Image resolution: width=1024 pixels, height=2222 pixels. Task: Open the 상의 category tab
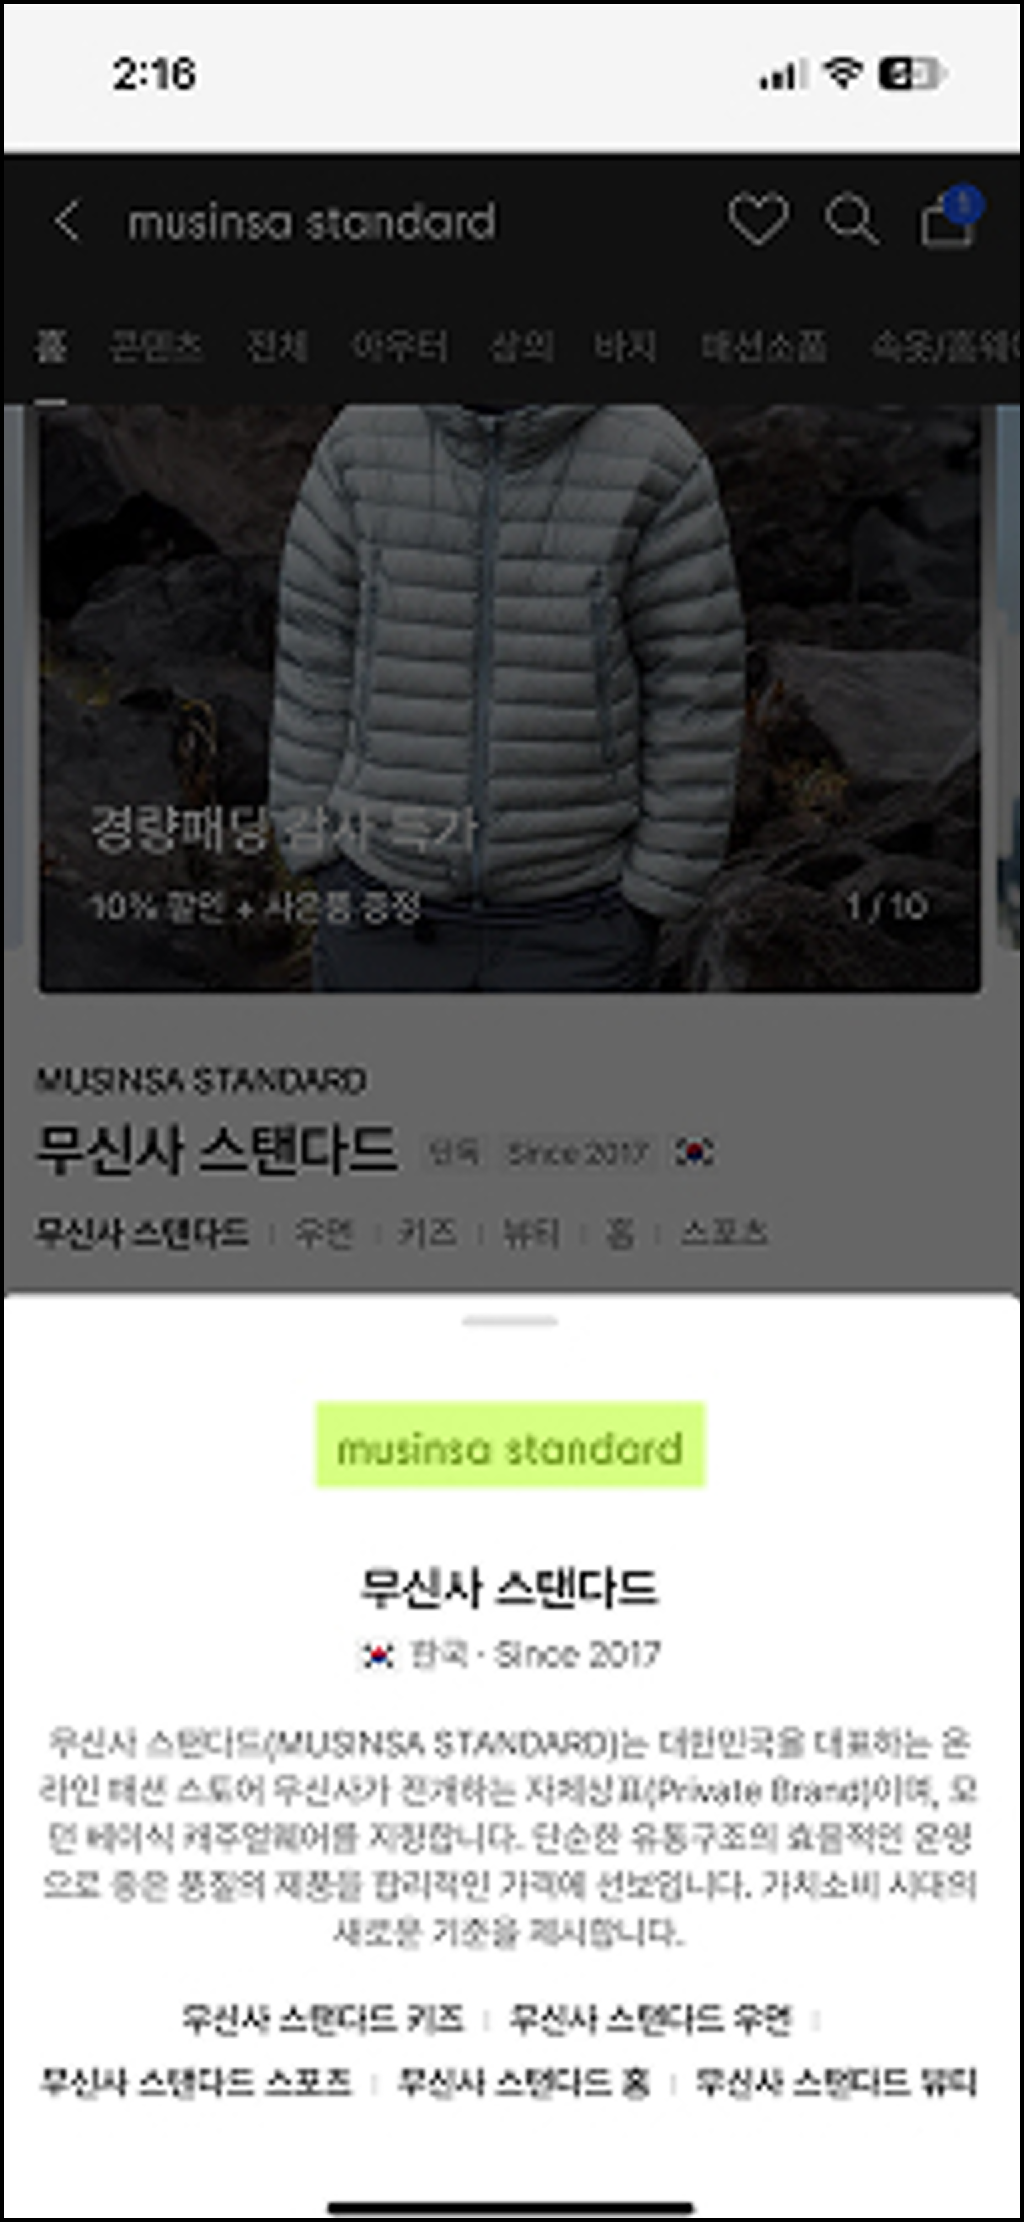[521, 346]
